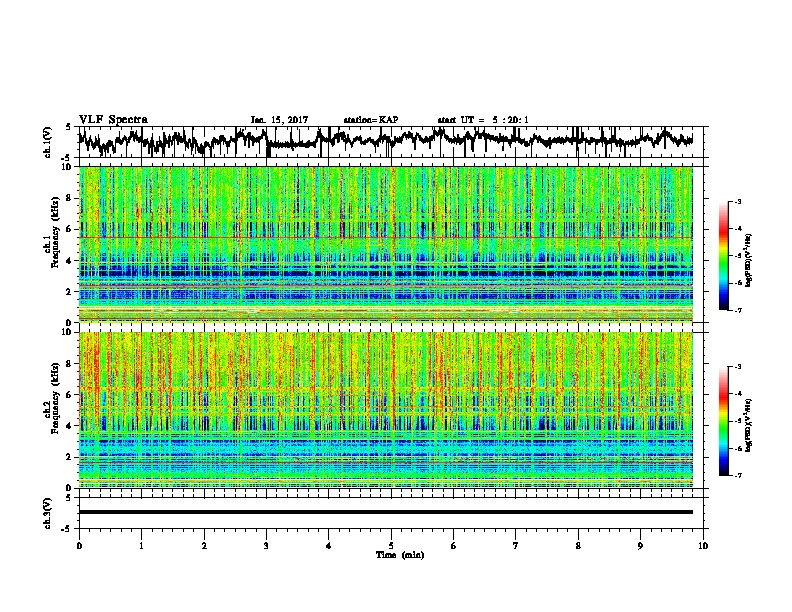Click time axis tick label "2"
792x612 pixels.
point(204,546)
